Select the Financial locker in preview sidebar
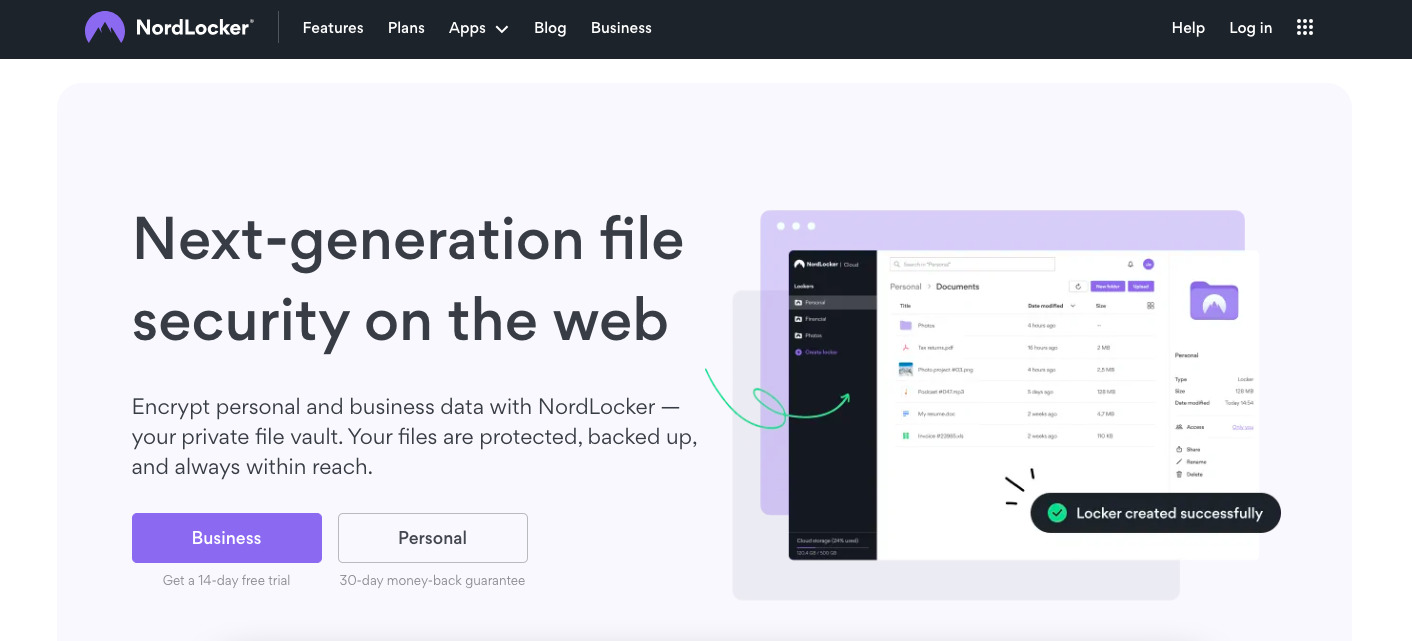 [x=833, y=319]
